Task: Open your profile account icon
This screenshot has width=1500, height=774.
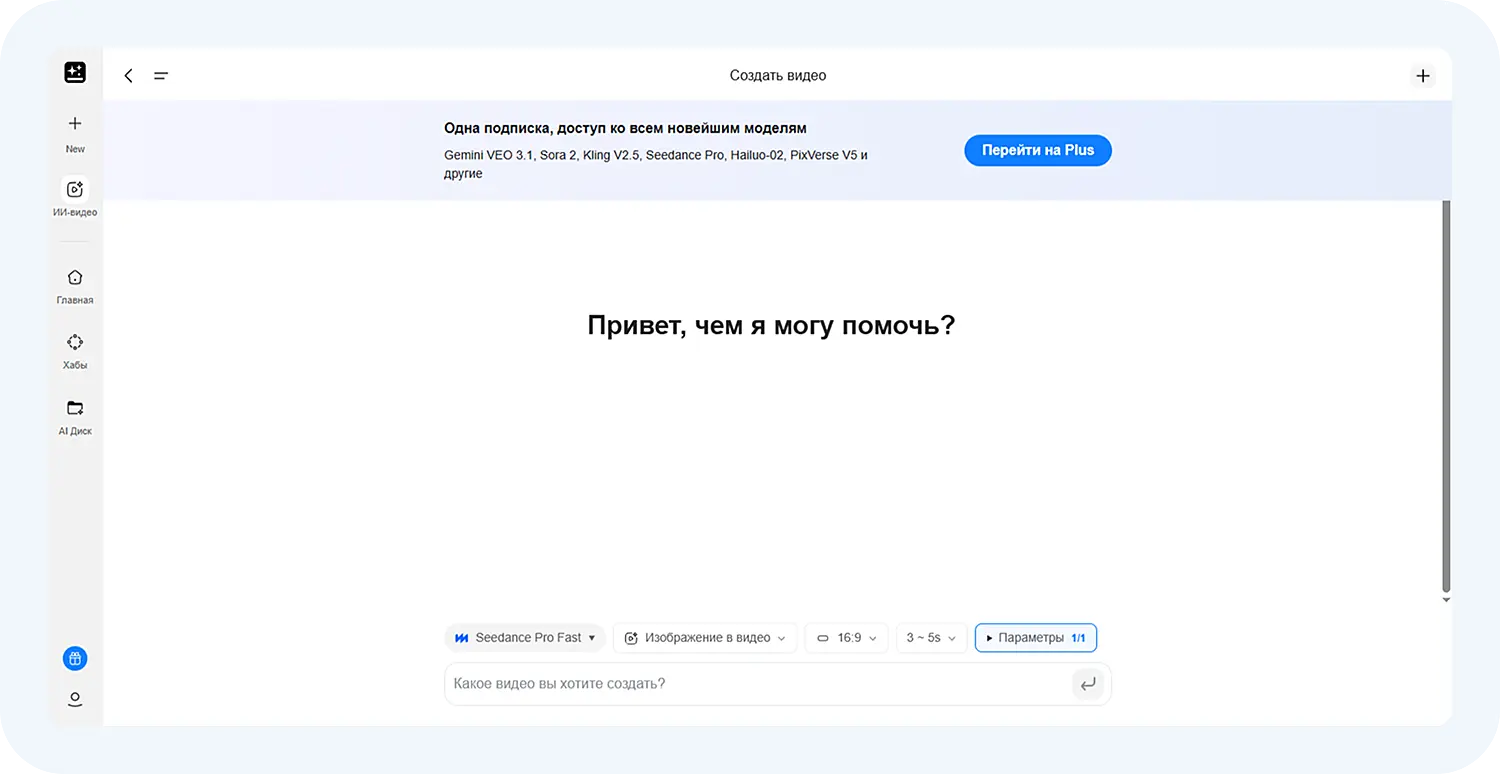Action: pos(74,699)
